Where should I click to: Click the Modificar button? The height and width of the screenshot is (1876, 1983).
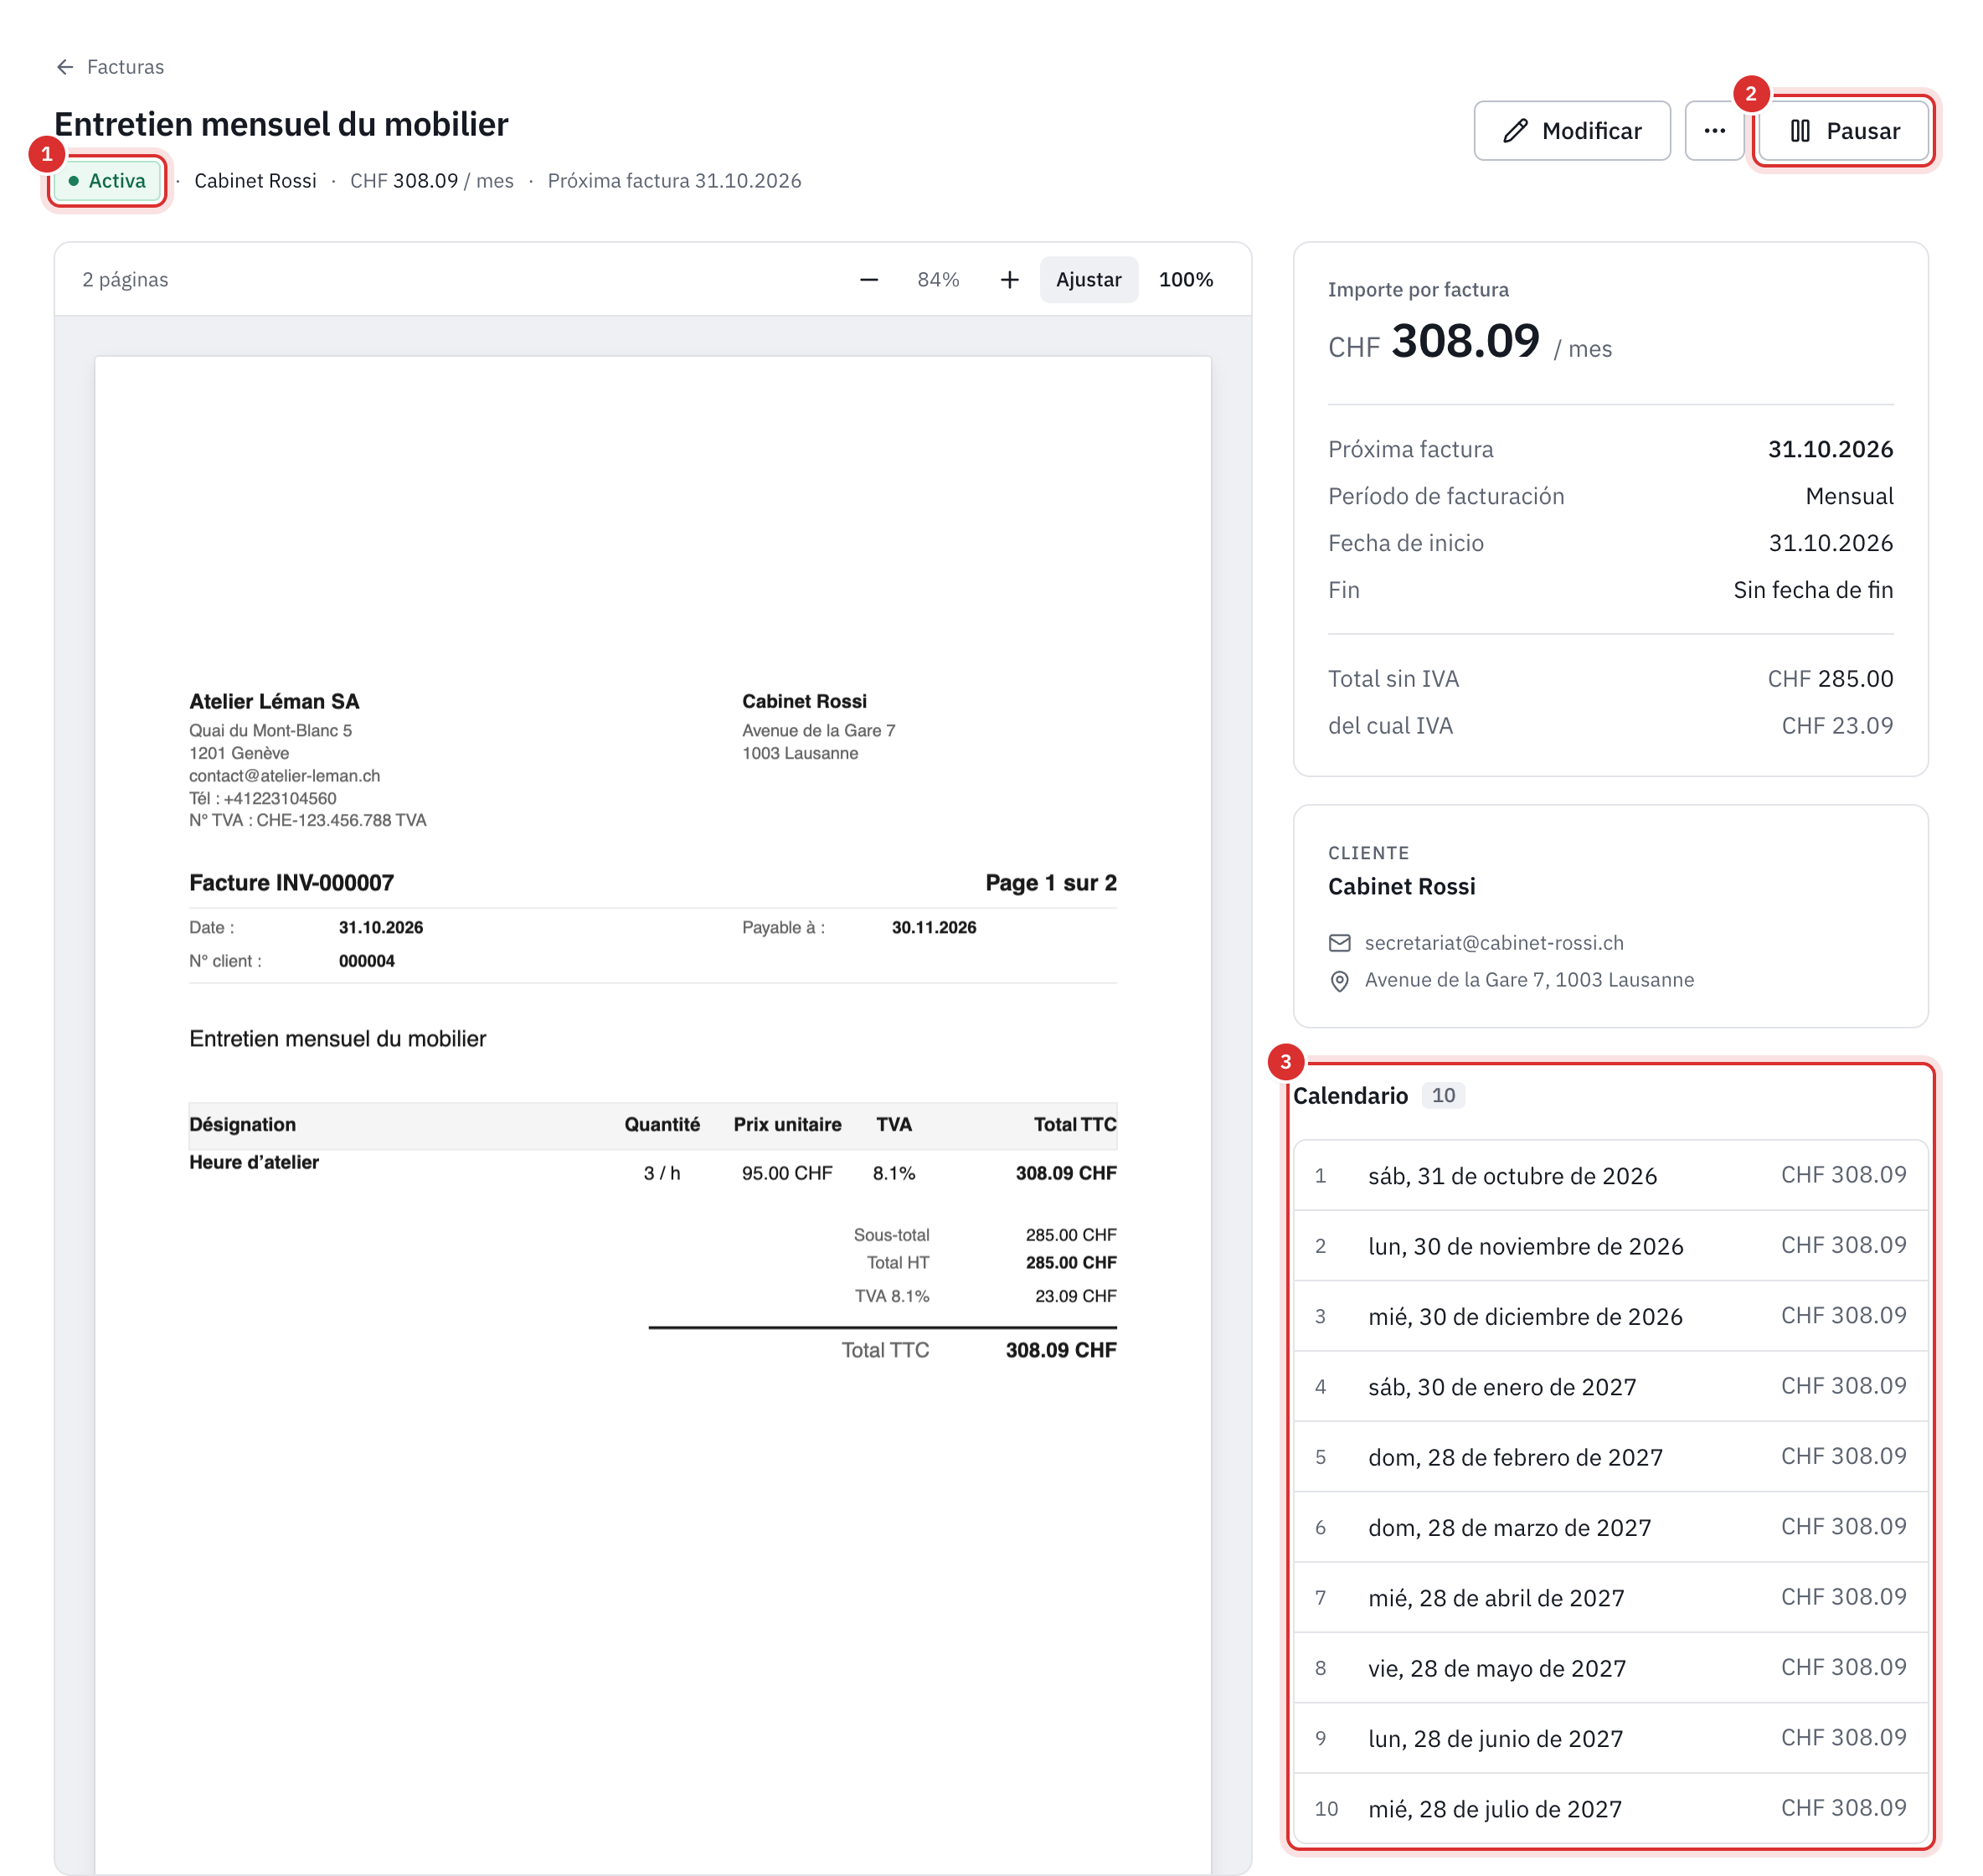coord(1571,131)
